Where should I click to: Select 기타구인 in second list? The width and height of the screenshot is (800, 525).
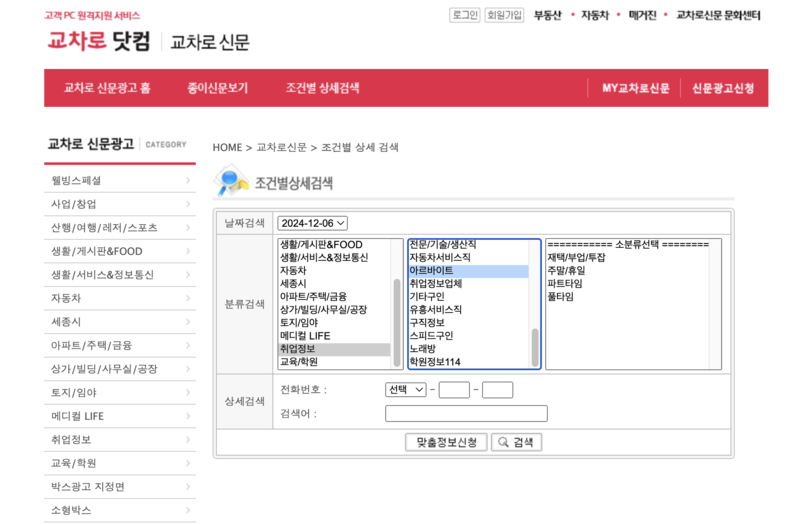click(468, 297)
